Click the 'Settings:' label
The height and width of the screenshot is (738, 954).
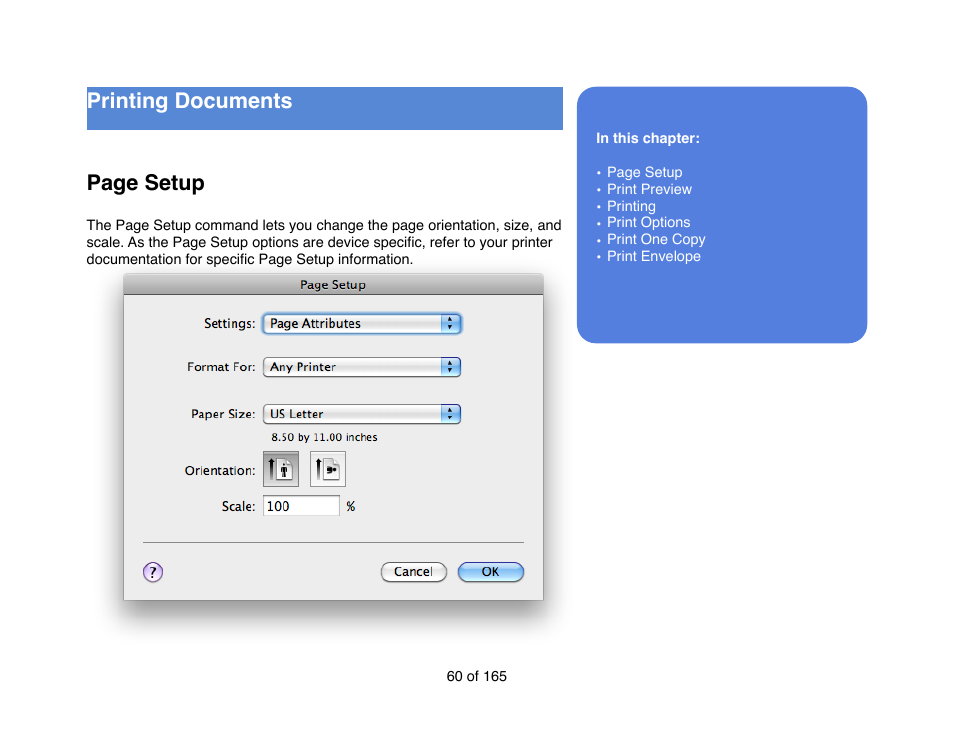229,324
